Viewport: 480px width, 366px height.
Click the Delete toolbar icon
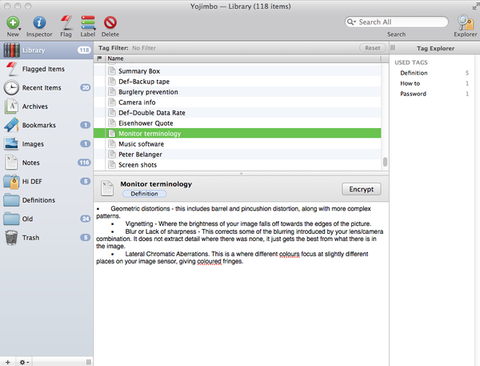click(x=110, y=23)
